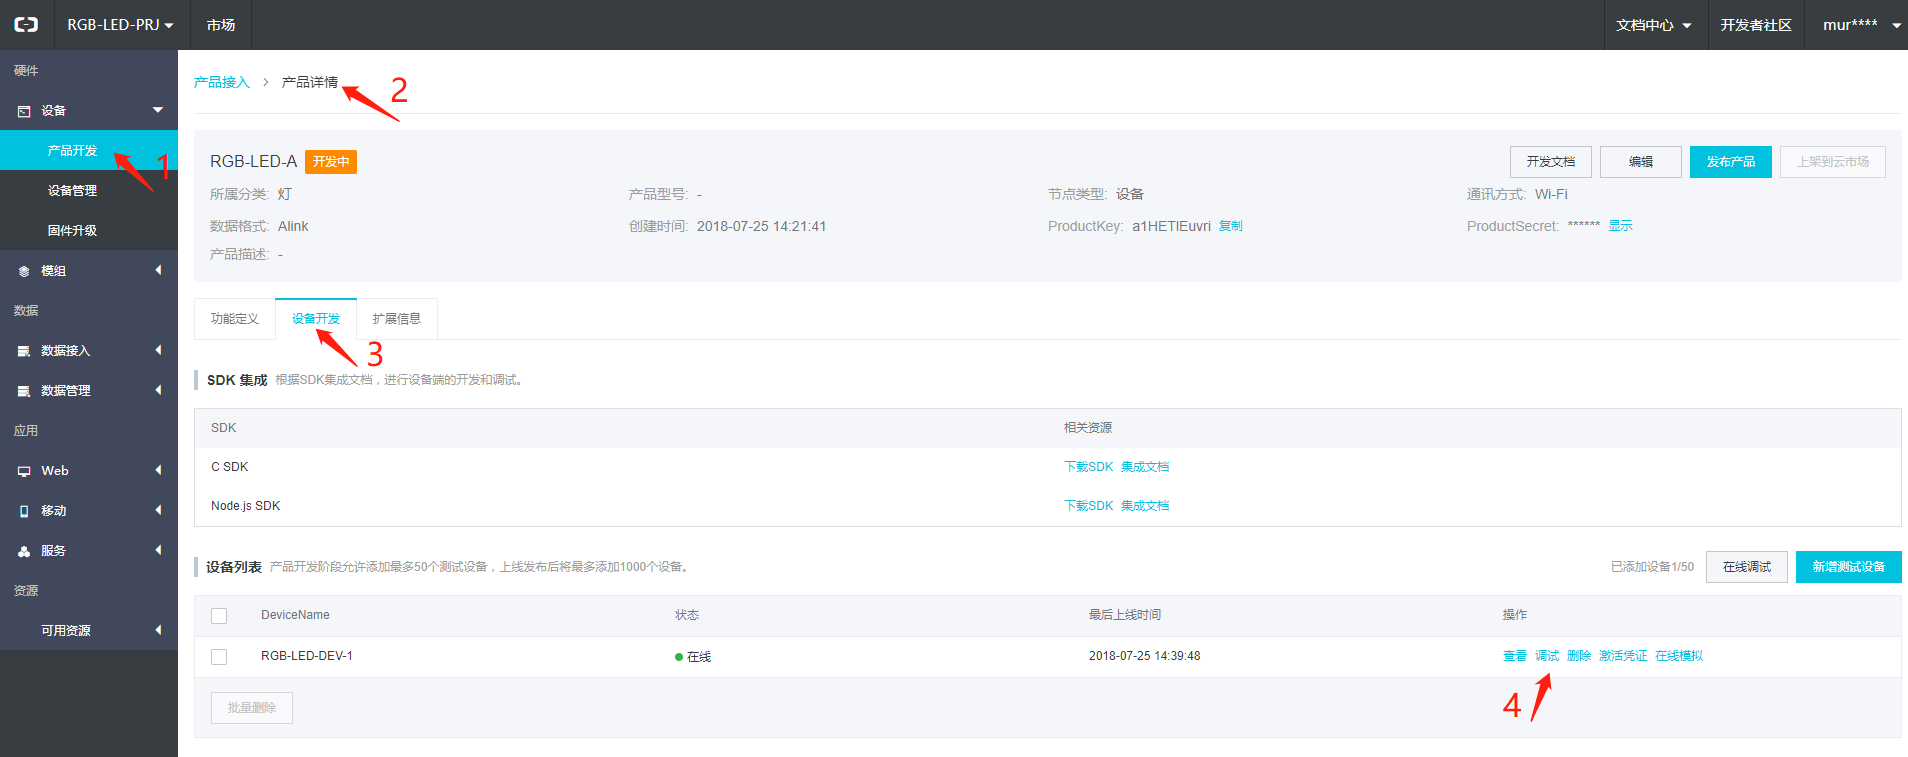
Task: Click the 发布产品 button
Action: [x=1730, y=162]
